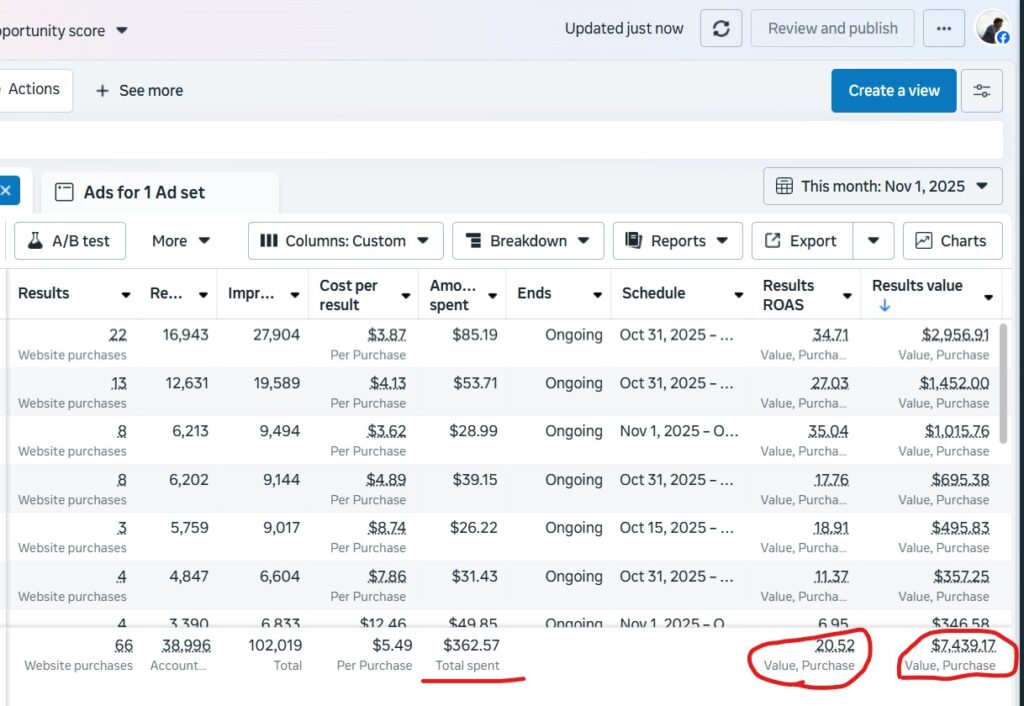Open the Charts panel
This screenshot has width=1024, height=706.
click(951, 241)
